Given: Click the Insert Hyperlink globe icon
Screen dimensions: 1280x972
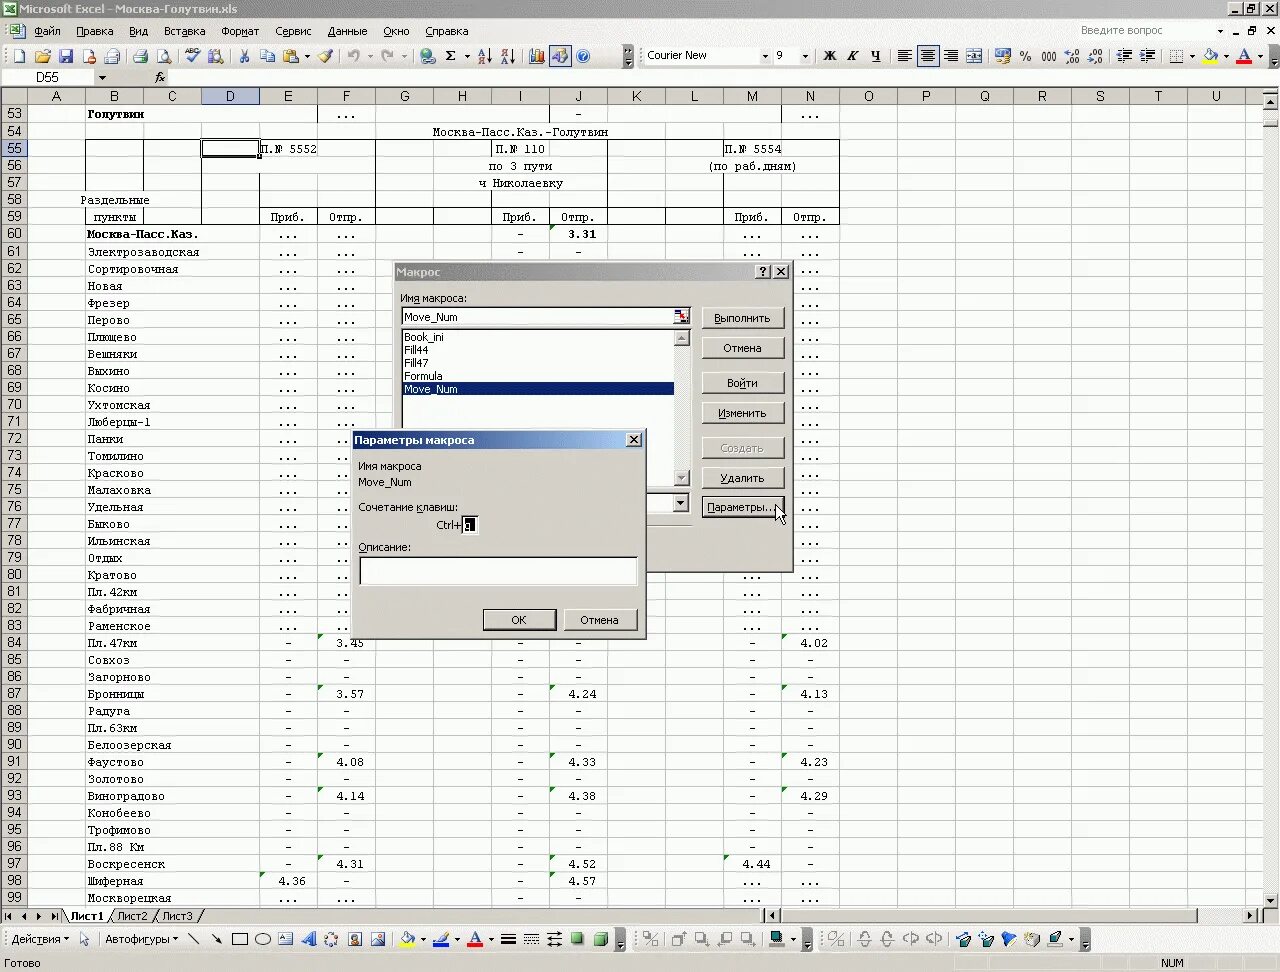Looking at the screenshot, I should [427, 56].
